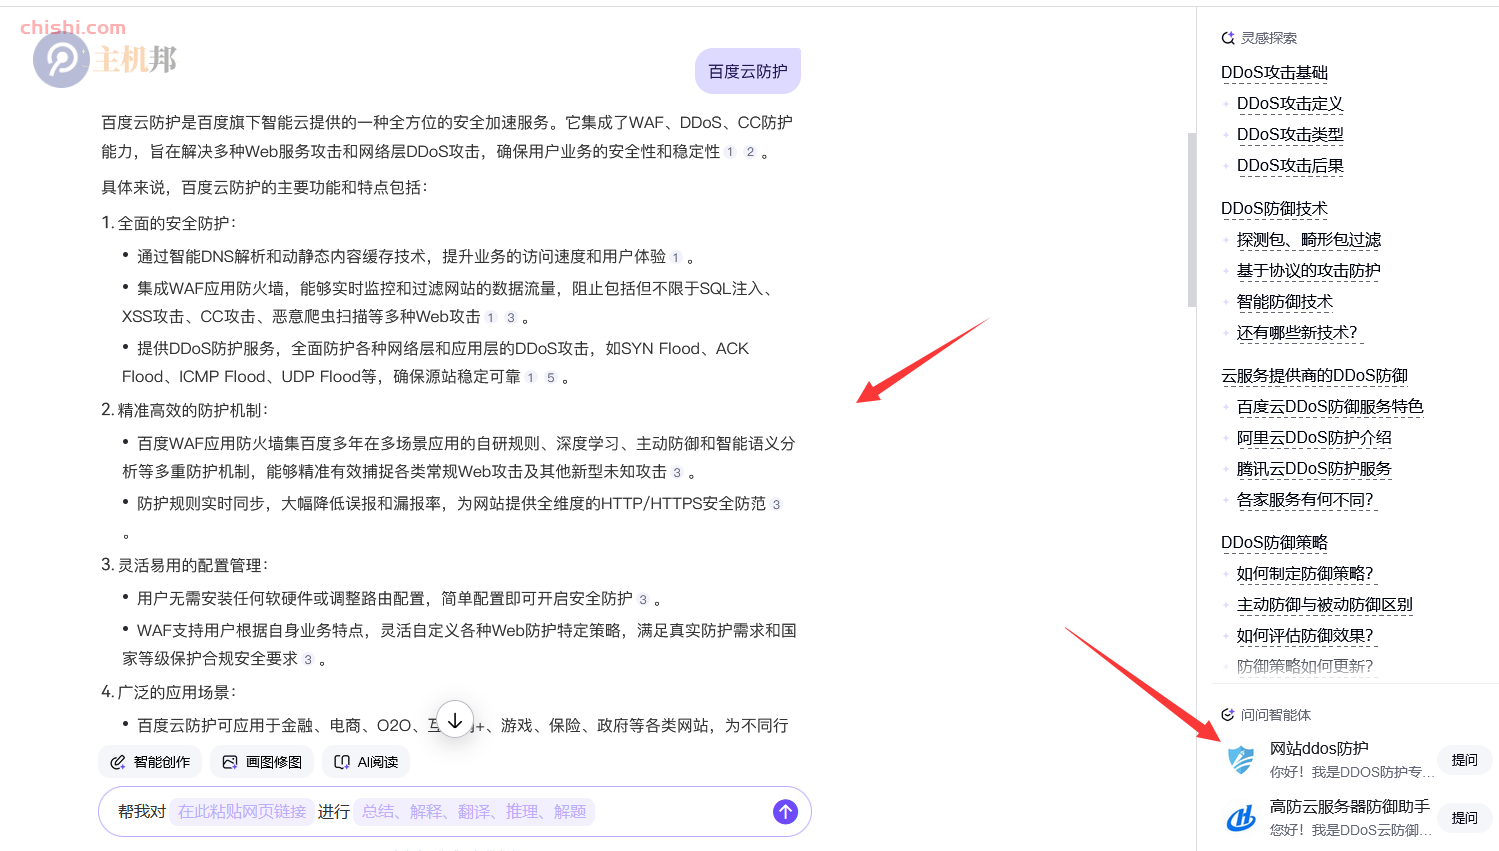This screenshot has height=851, width=1499.
Task: Select 基于协议的攻击防护 suggestion
Action: (1309, 270)
